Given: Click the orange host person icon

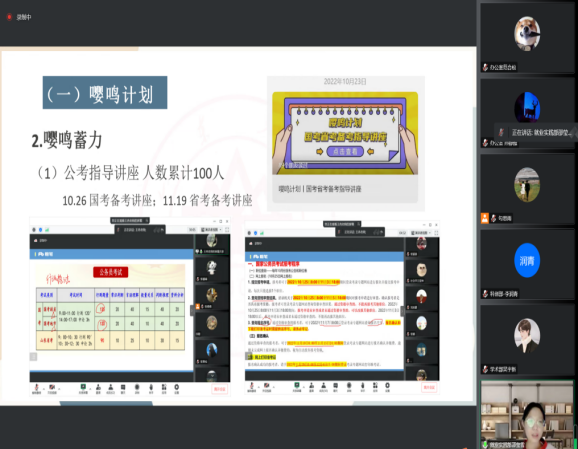Looking at the screenshot, I should click(x=485, y=218).
